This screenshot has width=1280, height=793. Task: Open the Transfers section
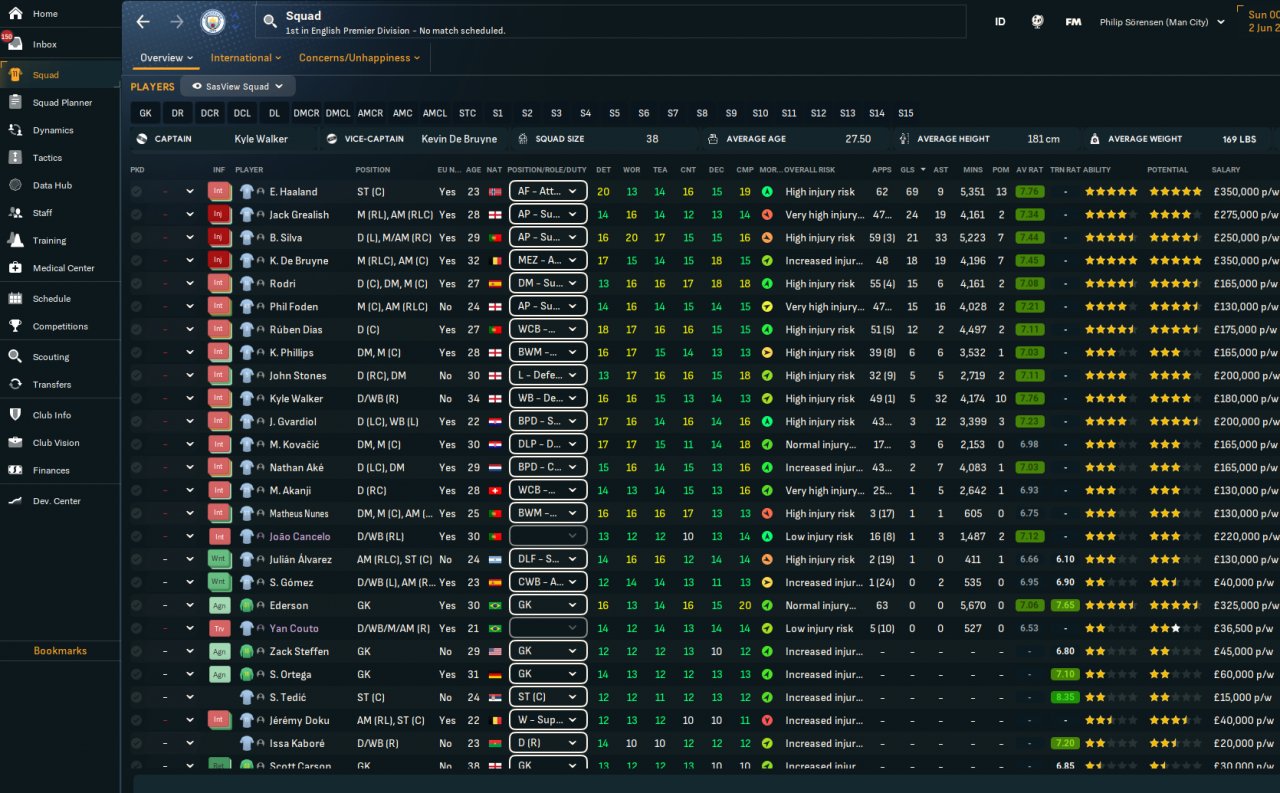52,385
